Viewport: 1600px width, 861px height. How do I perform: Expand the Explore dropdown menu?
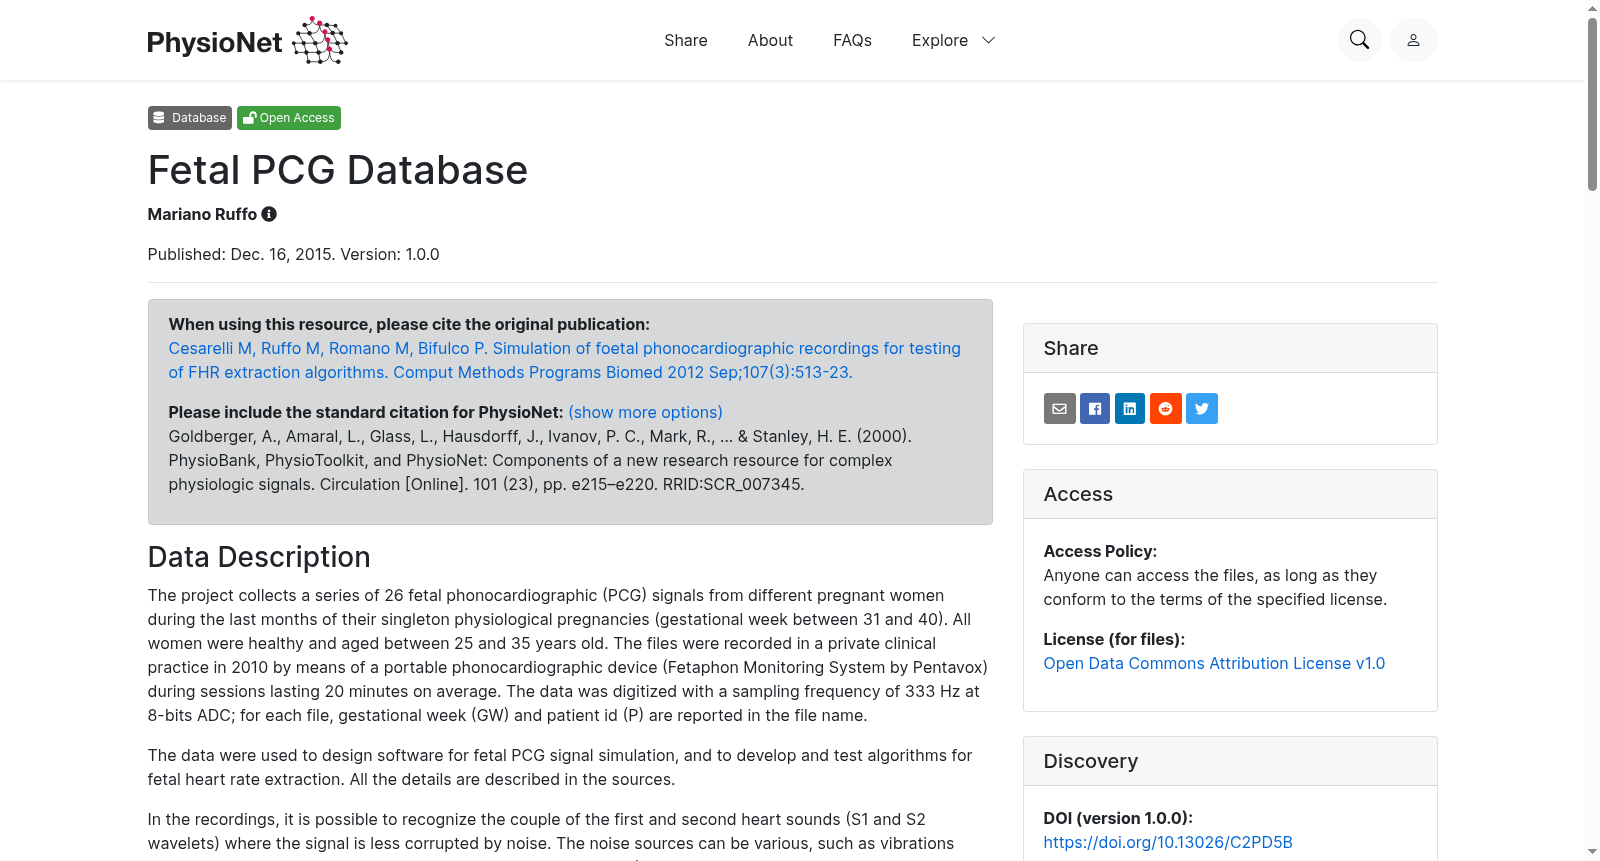(953, 40)
